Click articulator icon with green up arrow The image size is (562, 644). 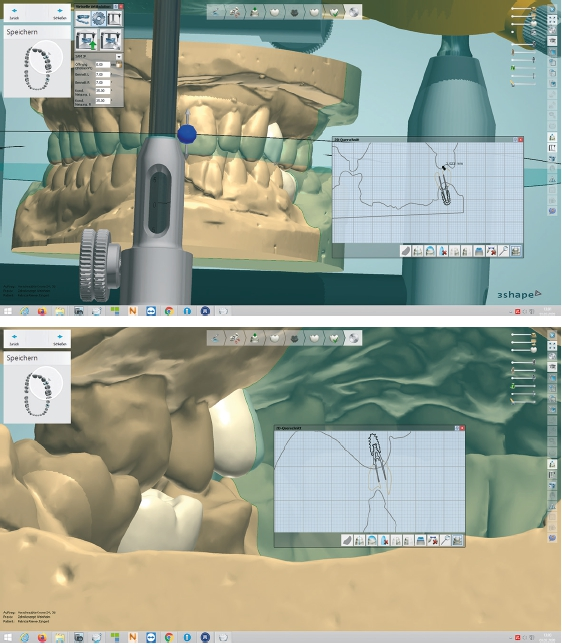(x=86, y=40)
